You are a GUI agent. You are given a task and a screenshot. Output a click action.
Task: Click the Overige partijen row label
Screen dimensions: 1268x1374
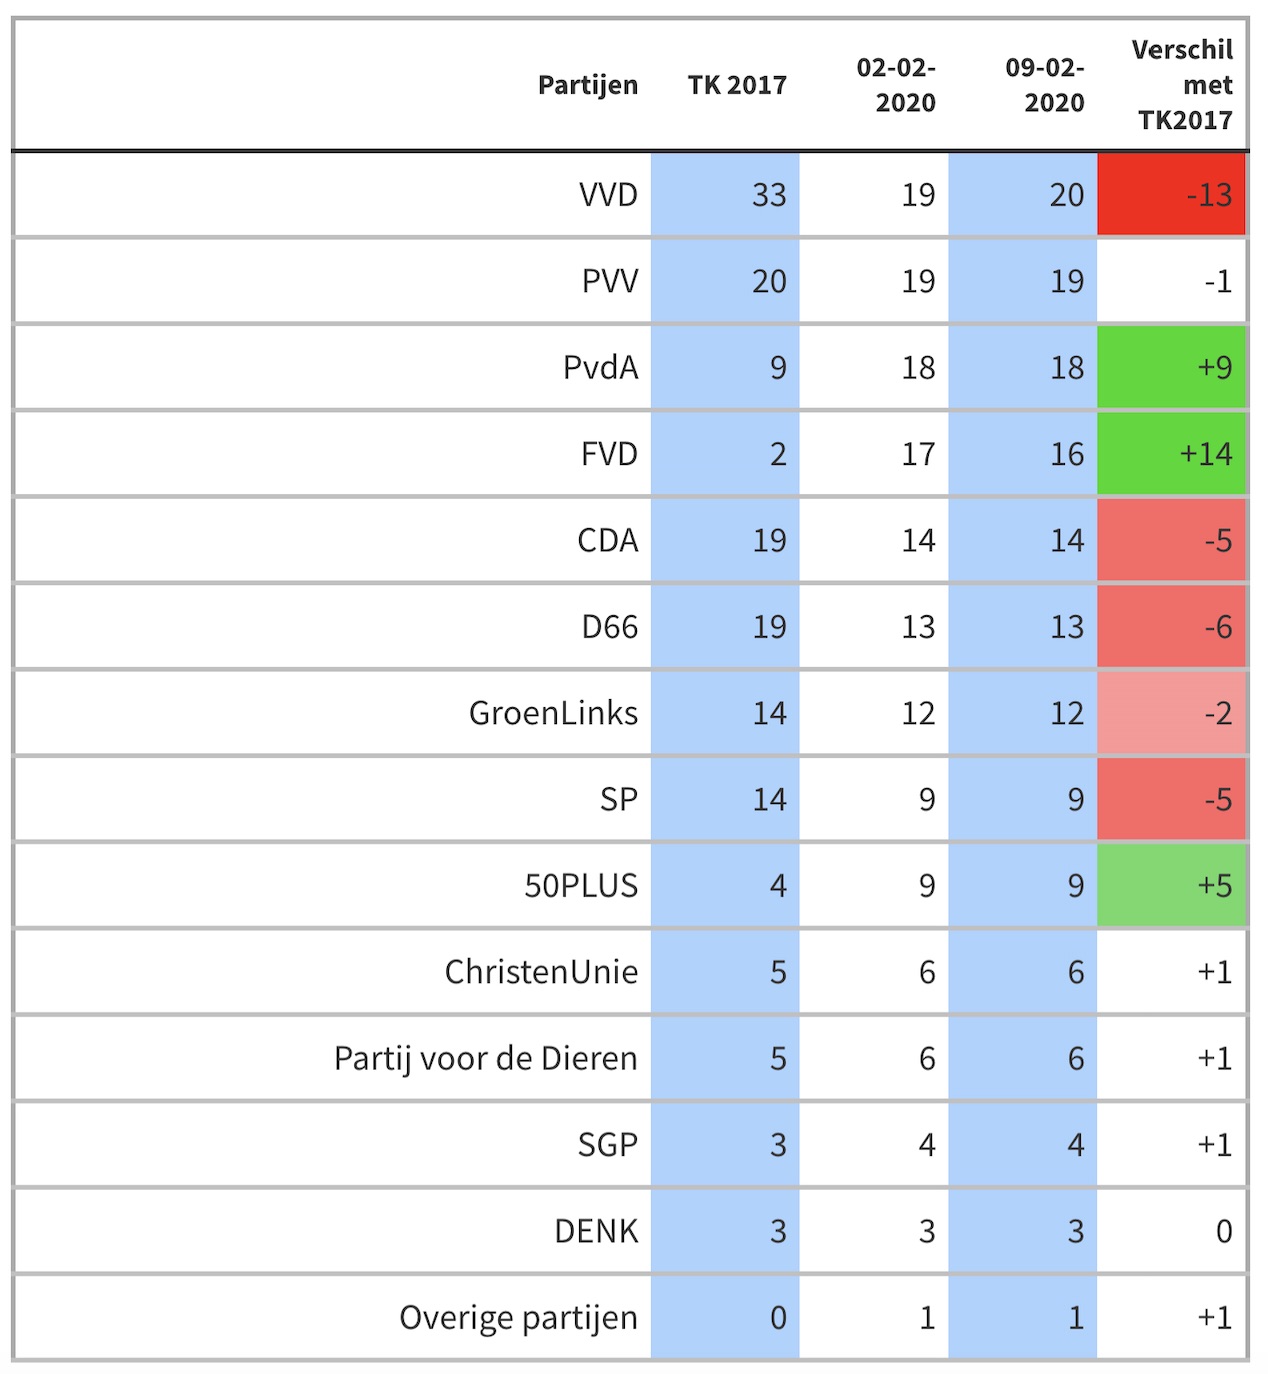pos(518,1318)
